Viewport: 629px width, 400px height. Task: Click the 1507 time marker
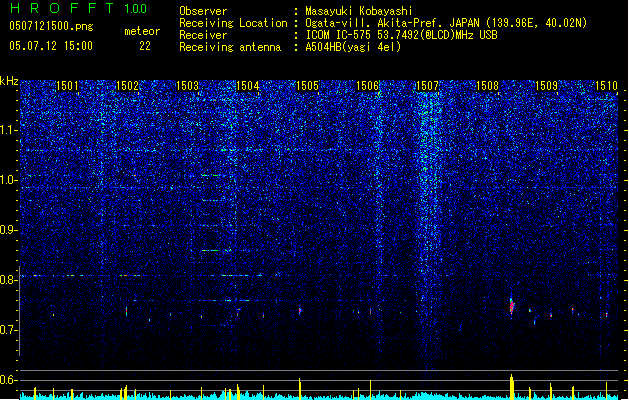coord(427,86)
